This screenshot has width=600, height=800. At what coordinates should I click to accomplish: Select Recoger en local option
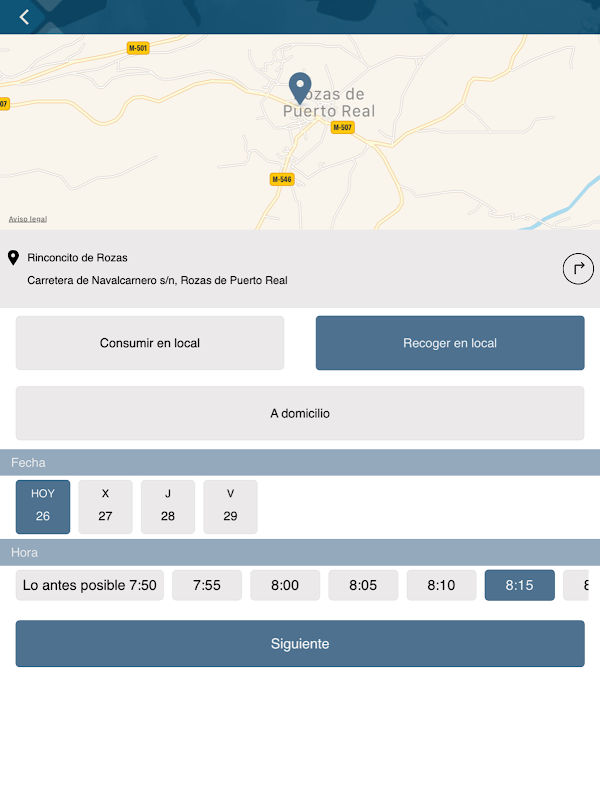450,343
